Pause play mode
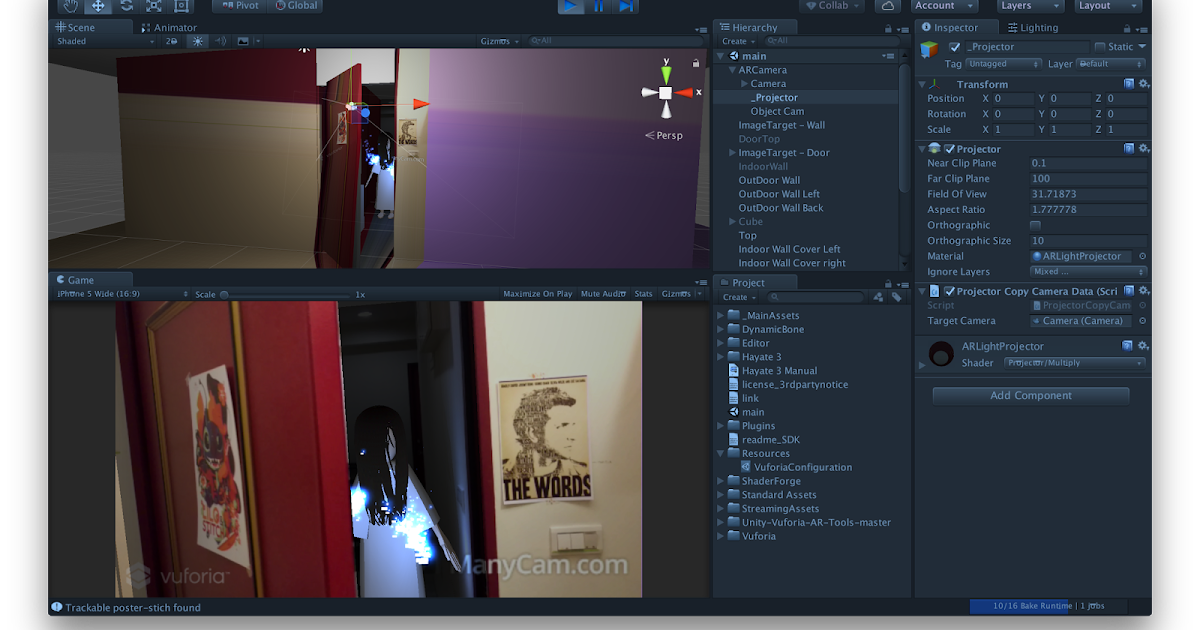The image size is (1200, 630). [596, 7]
